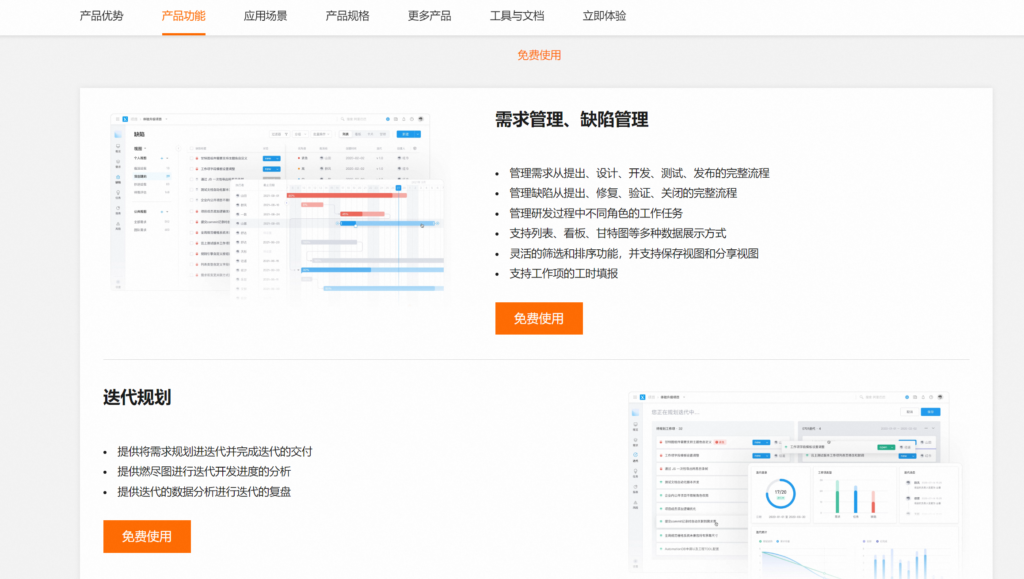
Task: Click the user avatar icon at the screenshot's top right
Action: click(x=418, y=119)
